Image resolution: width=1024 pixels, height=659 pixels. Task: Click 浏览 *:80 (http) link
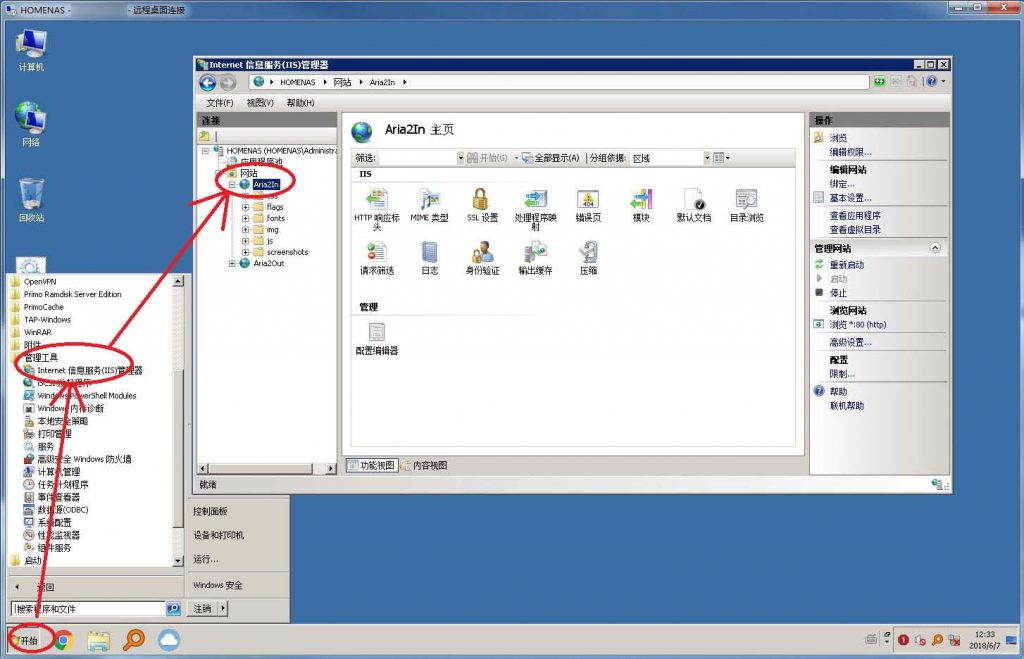(857, 324)
